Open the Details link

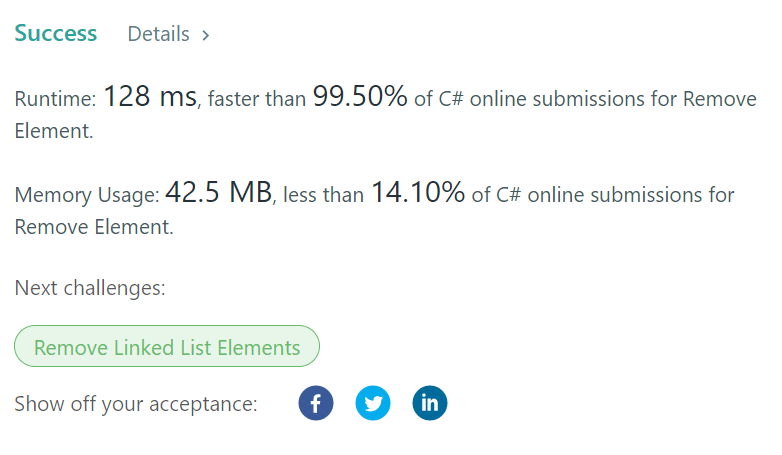158,34
